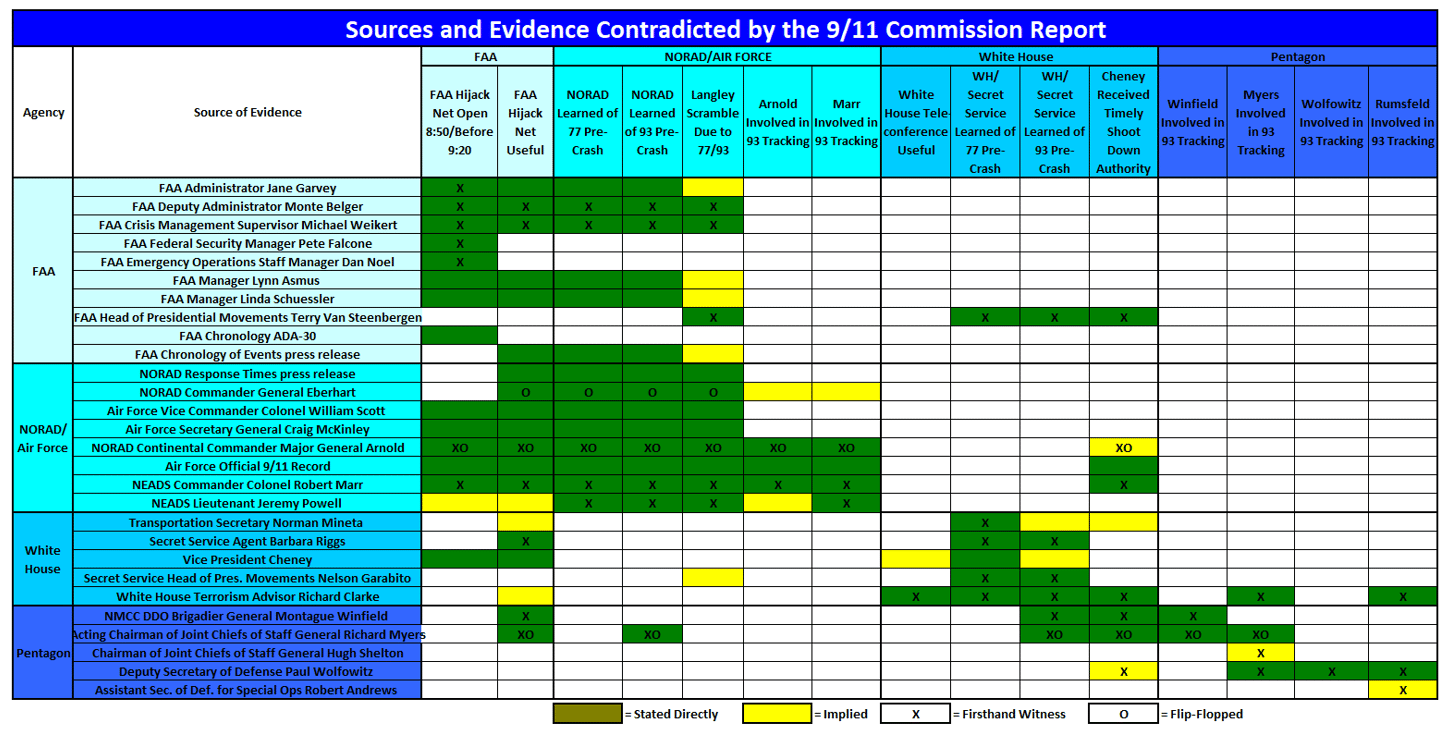The height and width of the screenshot is (735, 1440).
Task: Click Transportation Secretary Norman Mineta
Action: 247,522
